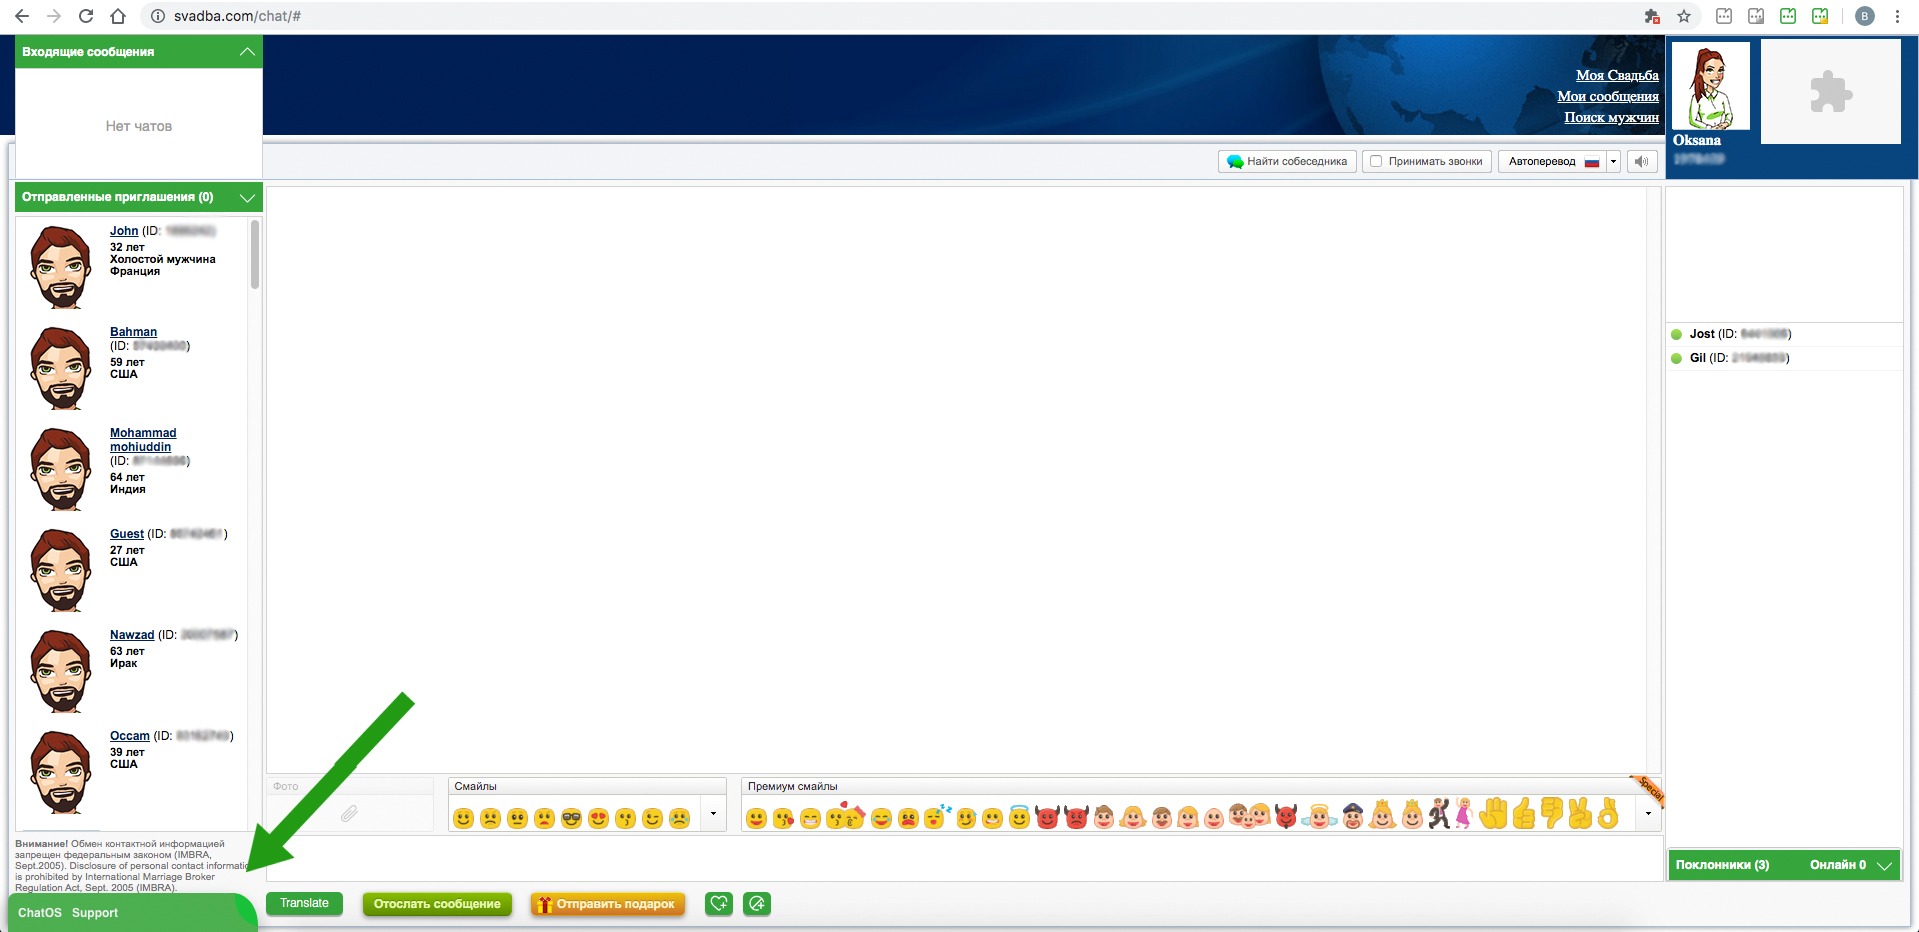Click Oksana's profile avatar picture
Image resolution: width=1919 pixels, height=932 pixels.
point(1711,85)
